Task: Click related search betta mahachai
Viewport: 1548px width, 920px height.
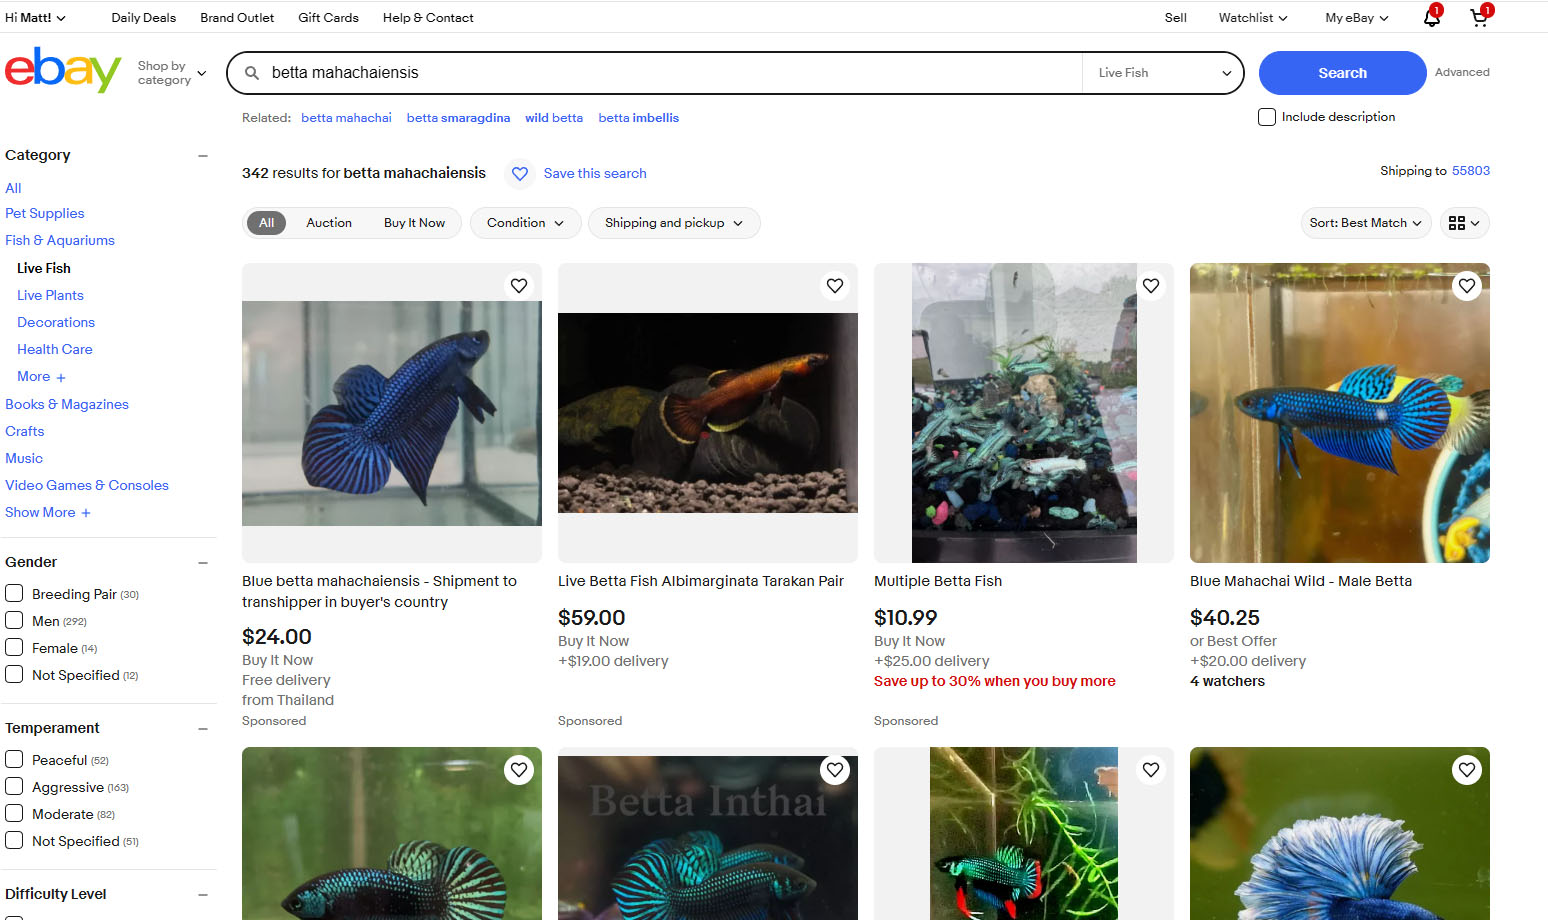Action: coord(346,118)
